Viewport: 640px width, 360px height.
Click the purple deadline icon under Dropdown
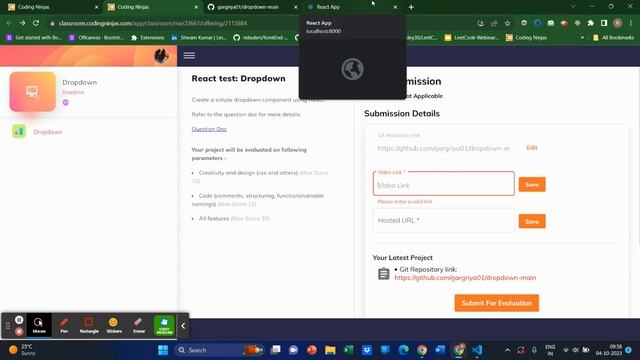tap(66, 102)
